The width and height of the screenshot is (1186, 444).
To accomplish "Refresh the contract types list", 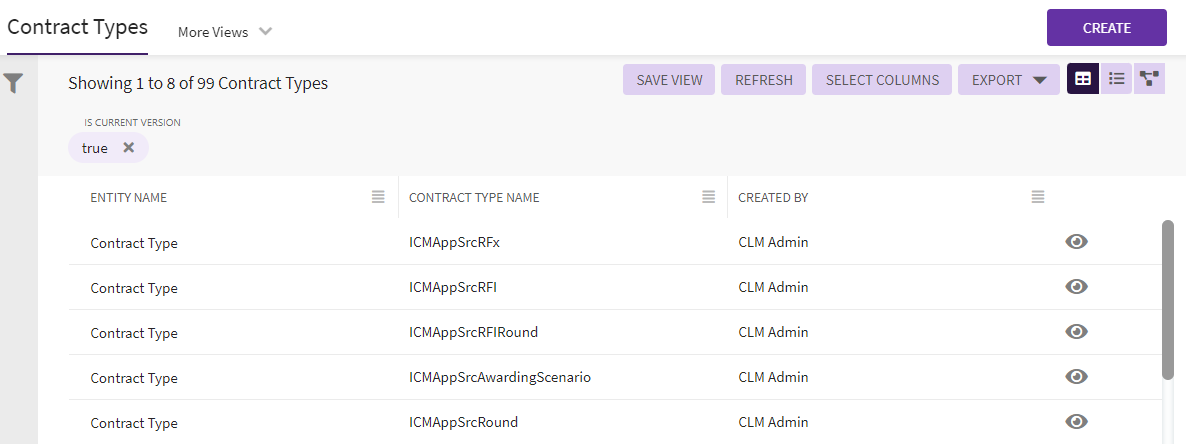I will (763, 80).
